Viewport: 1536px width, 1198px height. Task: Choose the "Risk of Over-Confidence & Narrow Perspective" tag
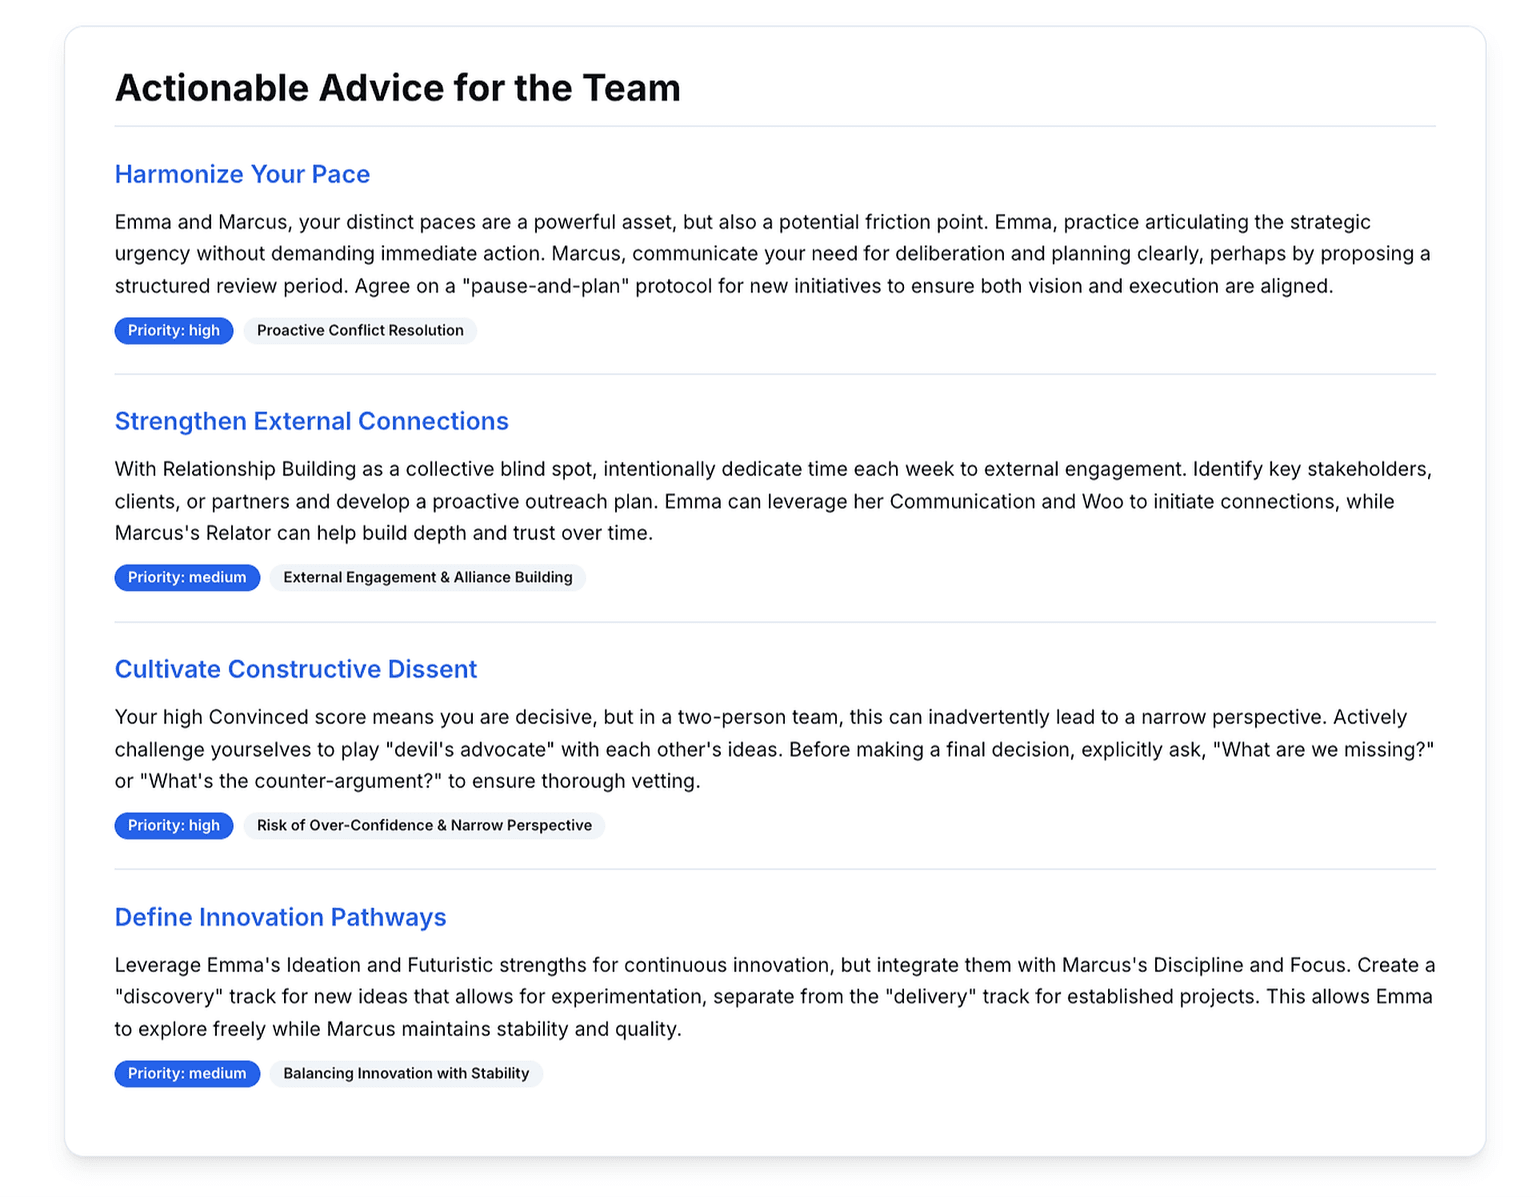tap(424, 825)
